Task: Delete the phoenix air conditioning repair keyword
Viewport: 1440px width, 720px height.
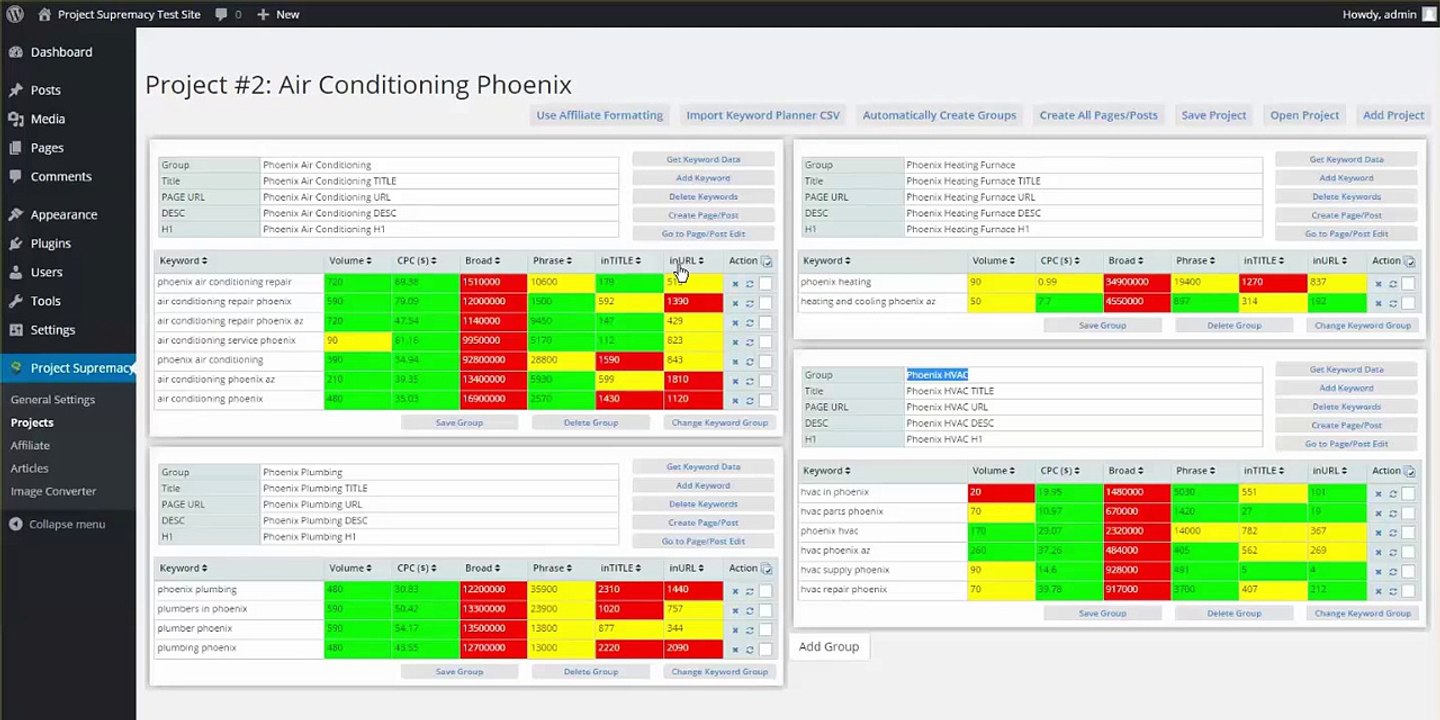Action: click(735, 284)
